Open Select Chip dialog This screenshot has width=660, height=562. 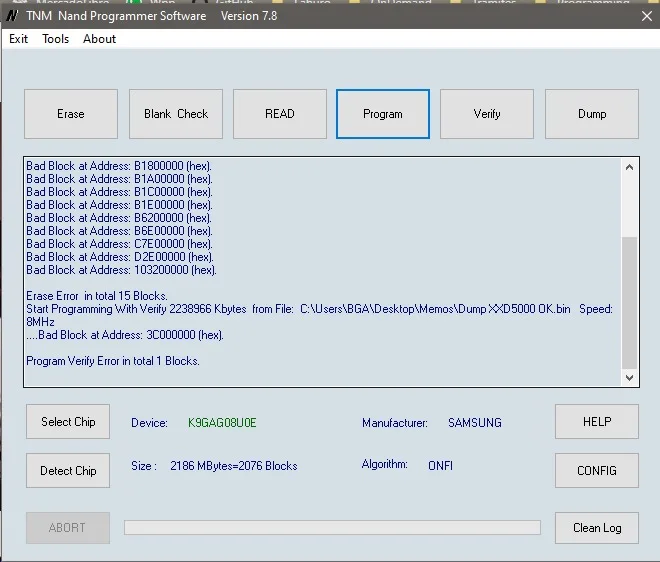[68, 422]
